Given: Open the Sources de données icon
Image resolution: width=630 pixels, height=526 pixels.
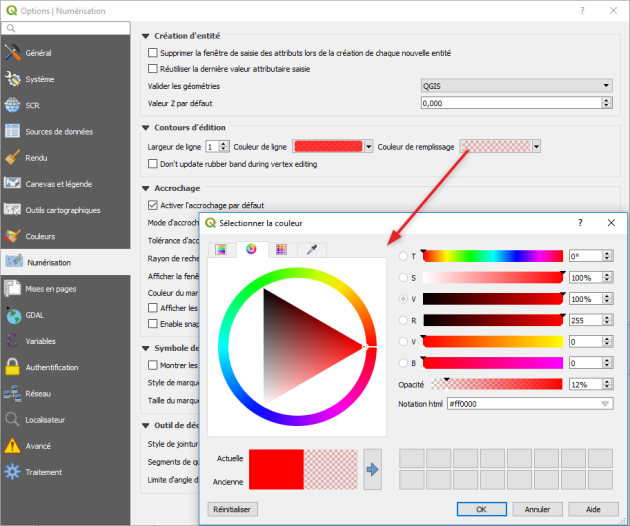Looking at the screenshot, I should (x=12, y=131).
